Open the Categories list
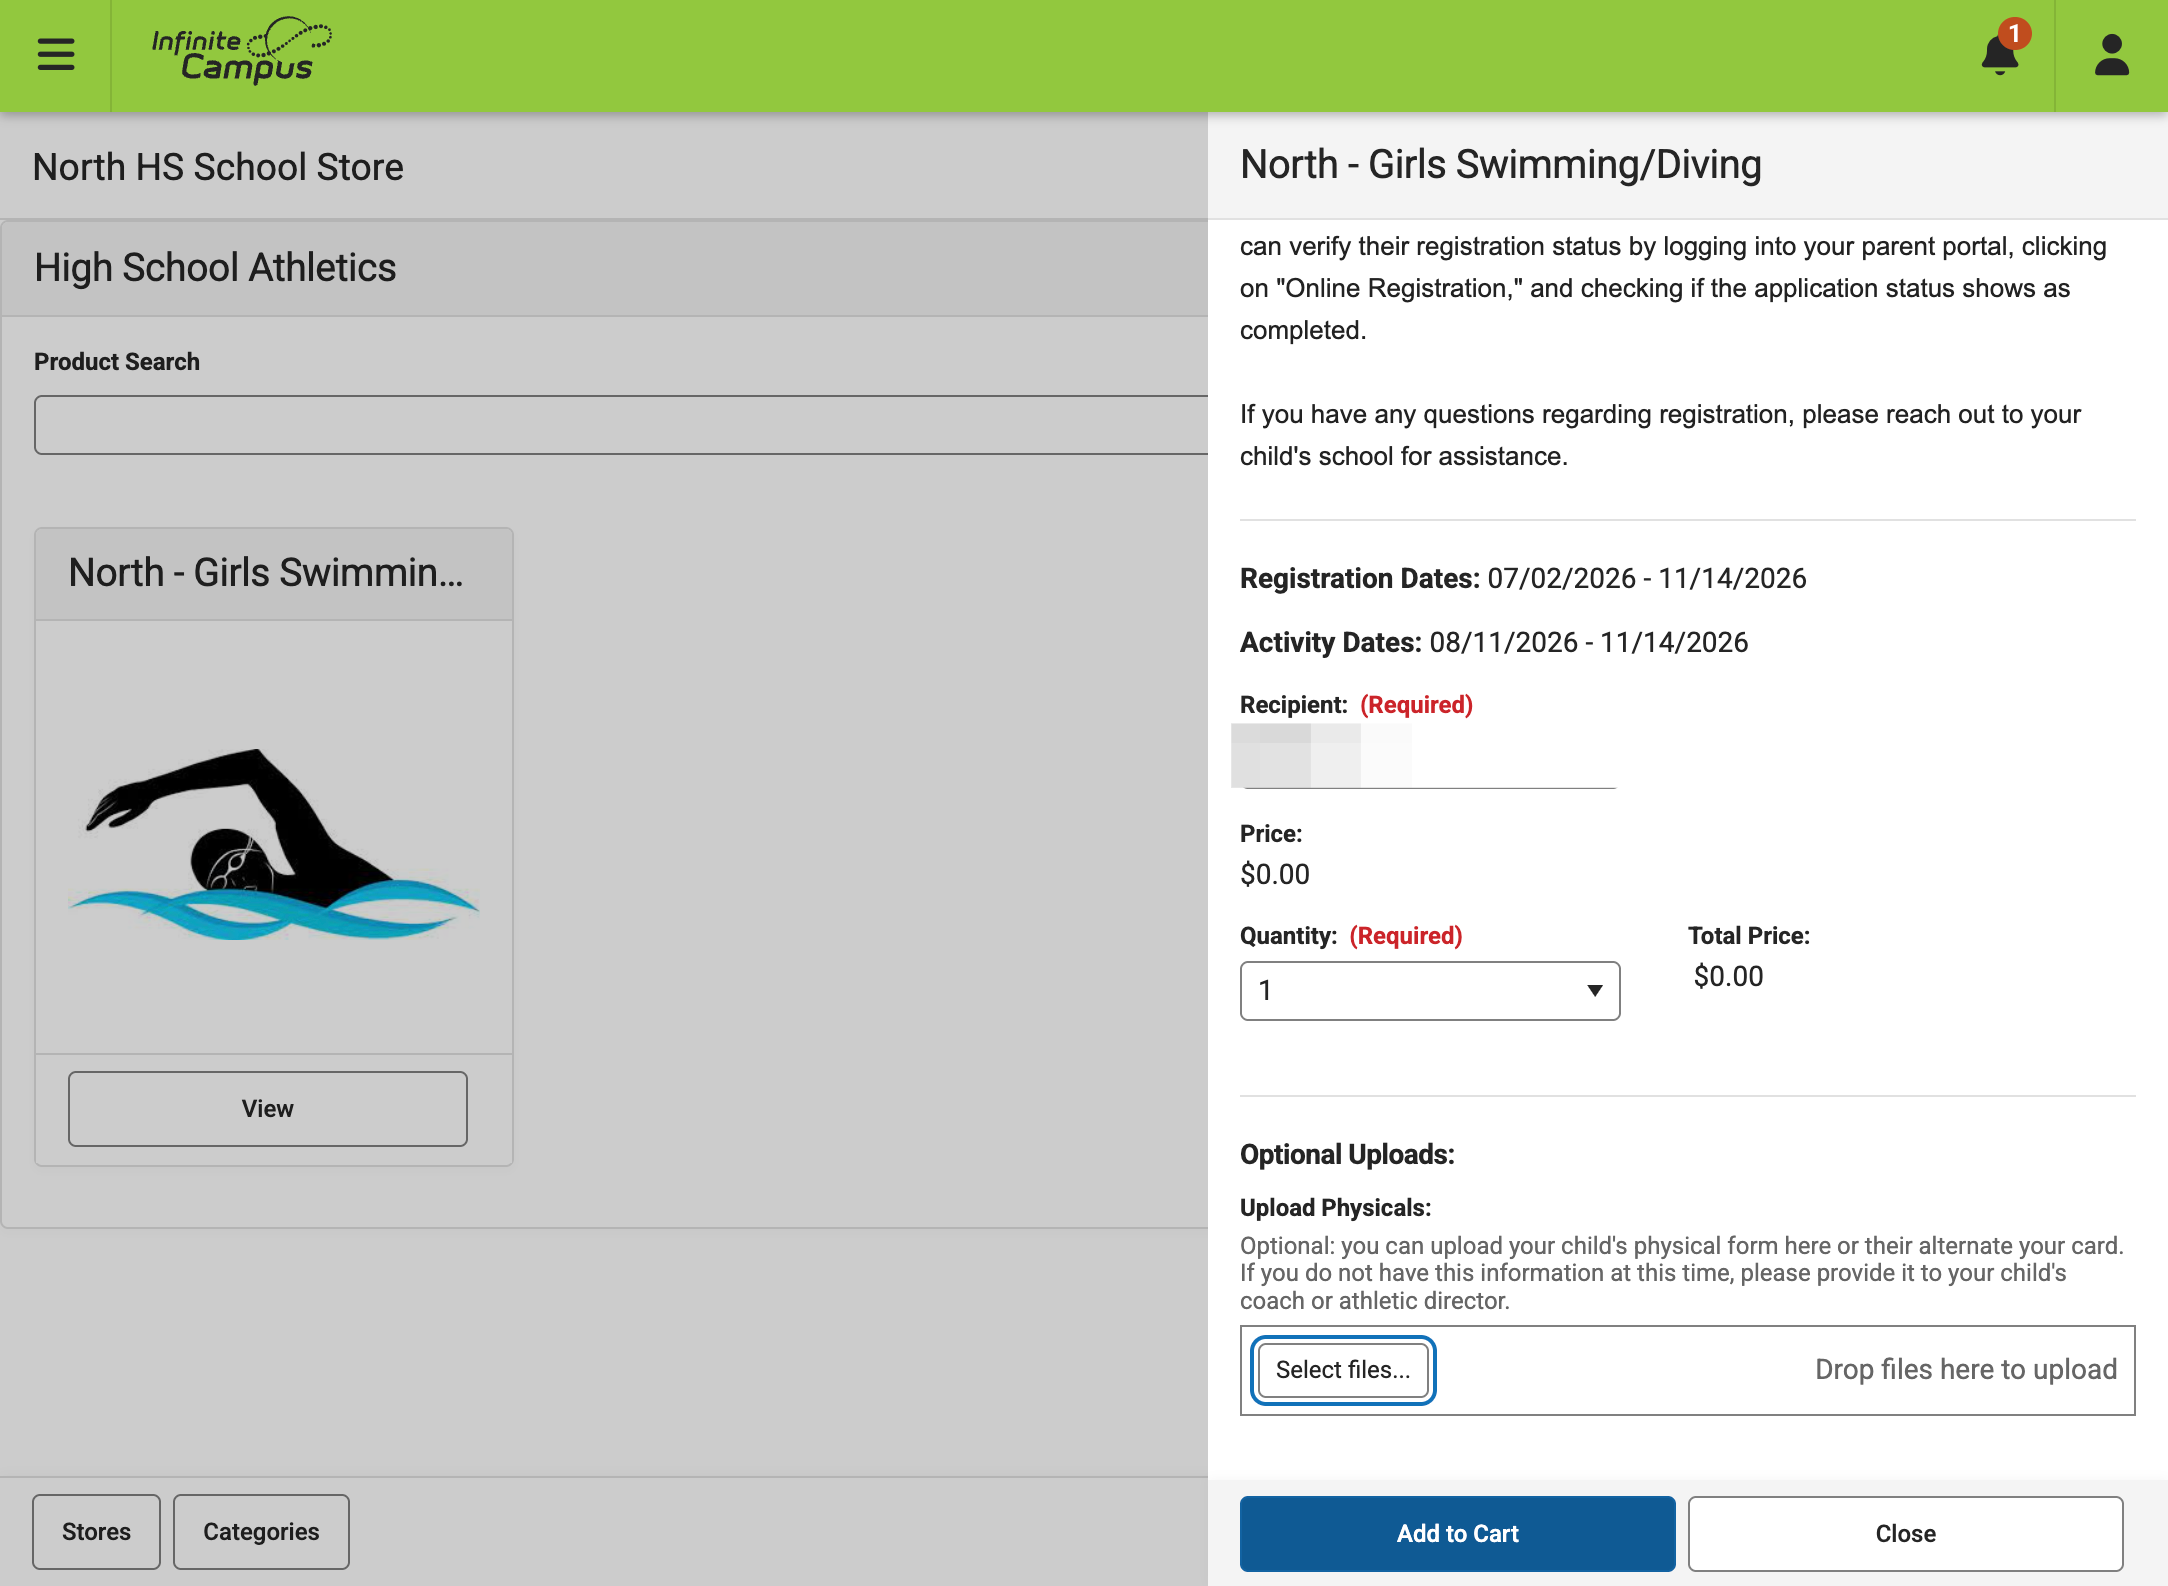The height and width of the screenshot is (1586, 2168). click(x=261, y=1532)
